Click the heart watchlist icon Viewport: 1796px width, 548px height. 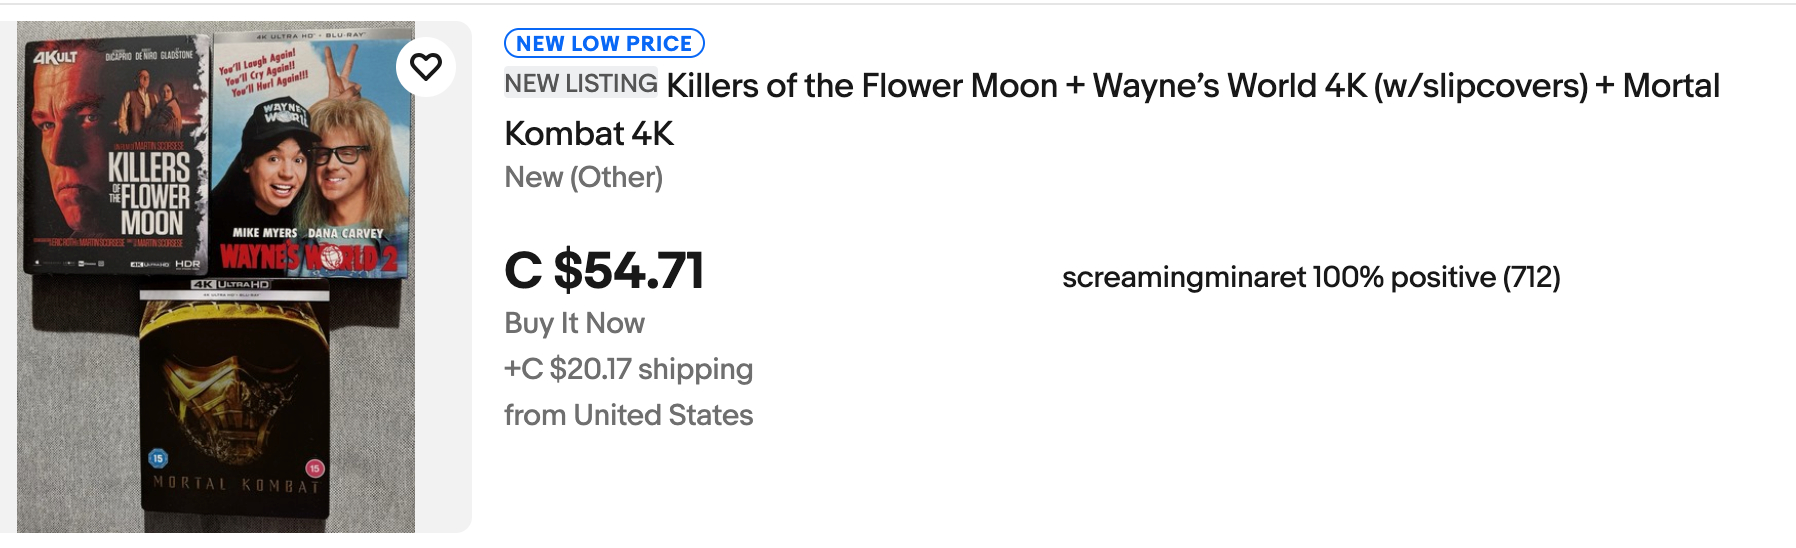point(426,67)
